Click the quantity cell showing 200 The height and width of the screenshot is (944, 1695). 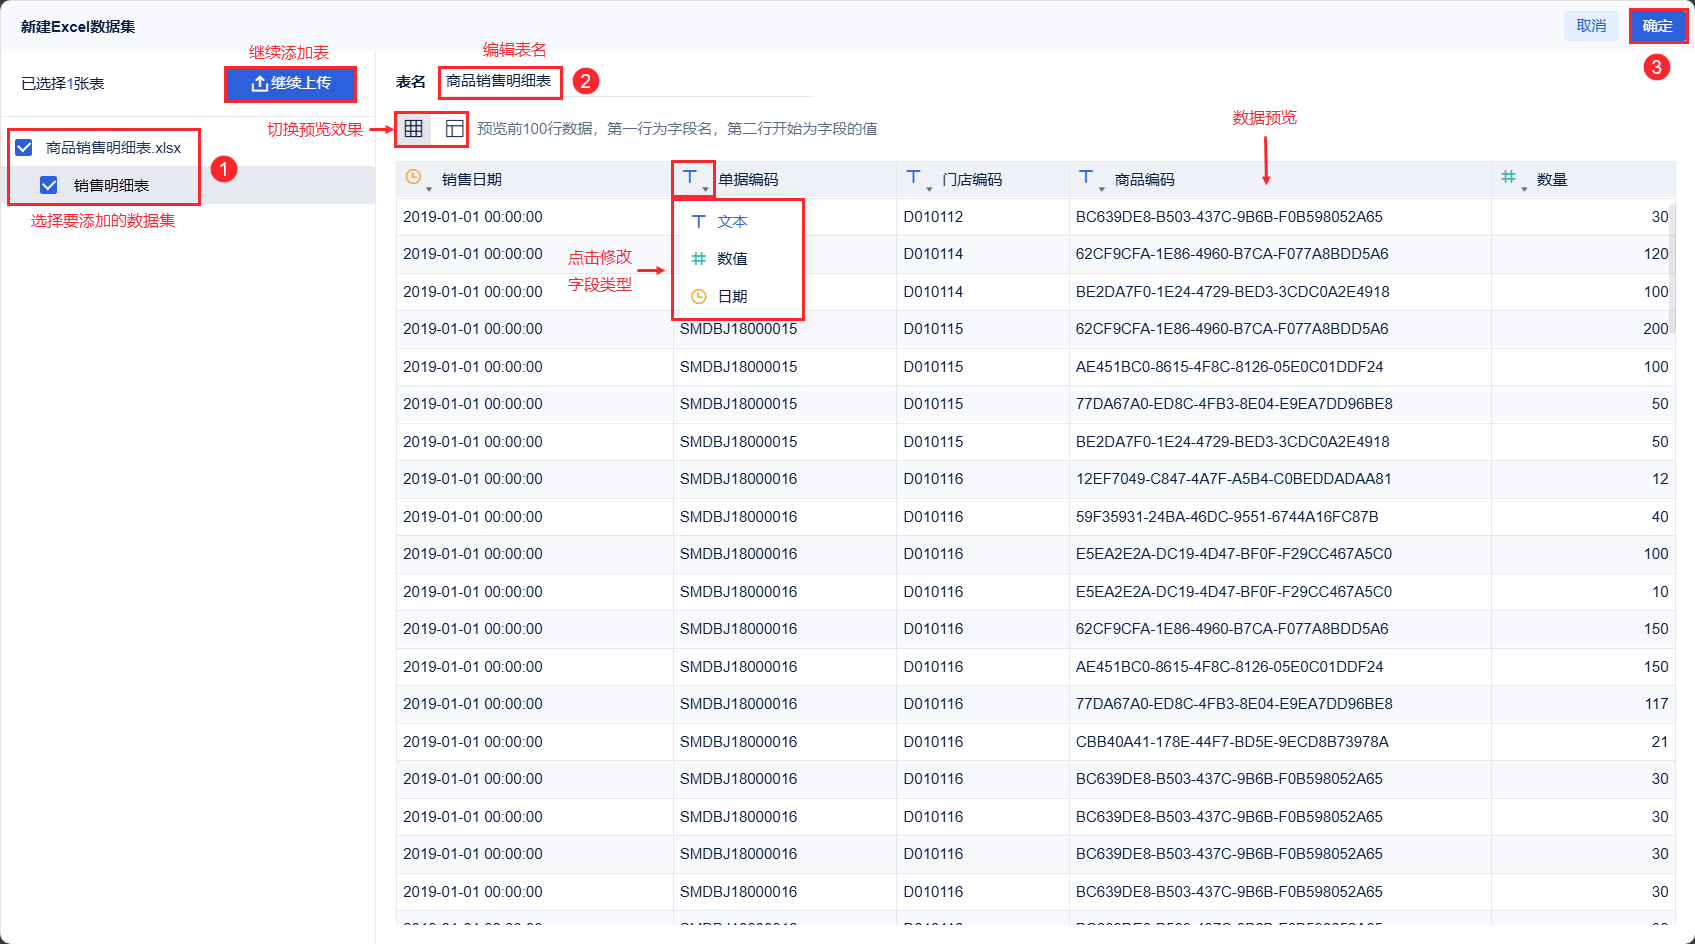pyautogui.click(x=1583, y=329)
